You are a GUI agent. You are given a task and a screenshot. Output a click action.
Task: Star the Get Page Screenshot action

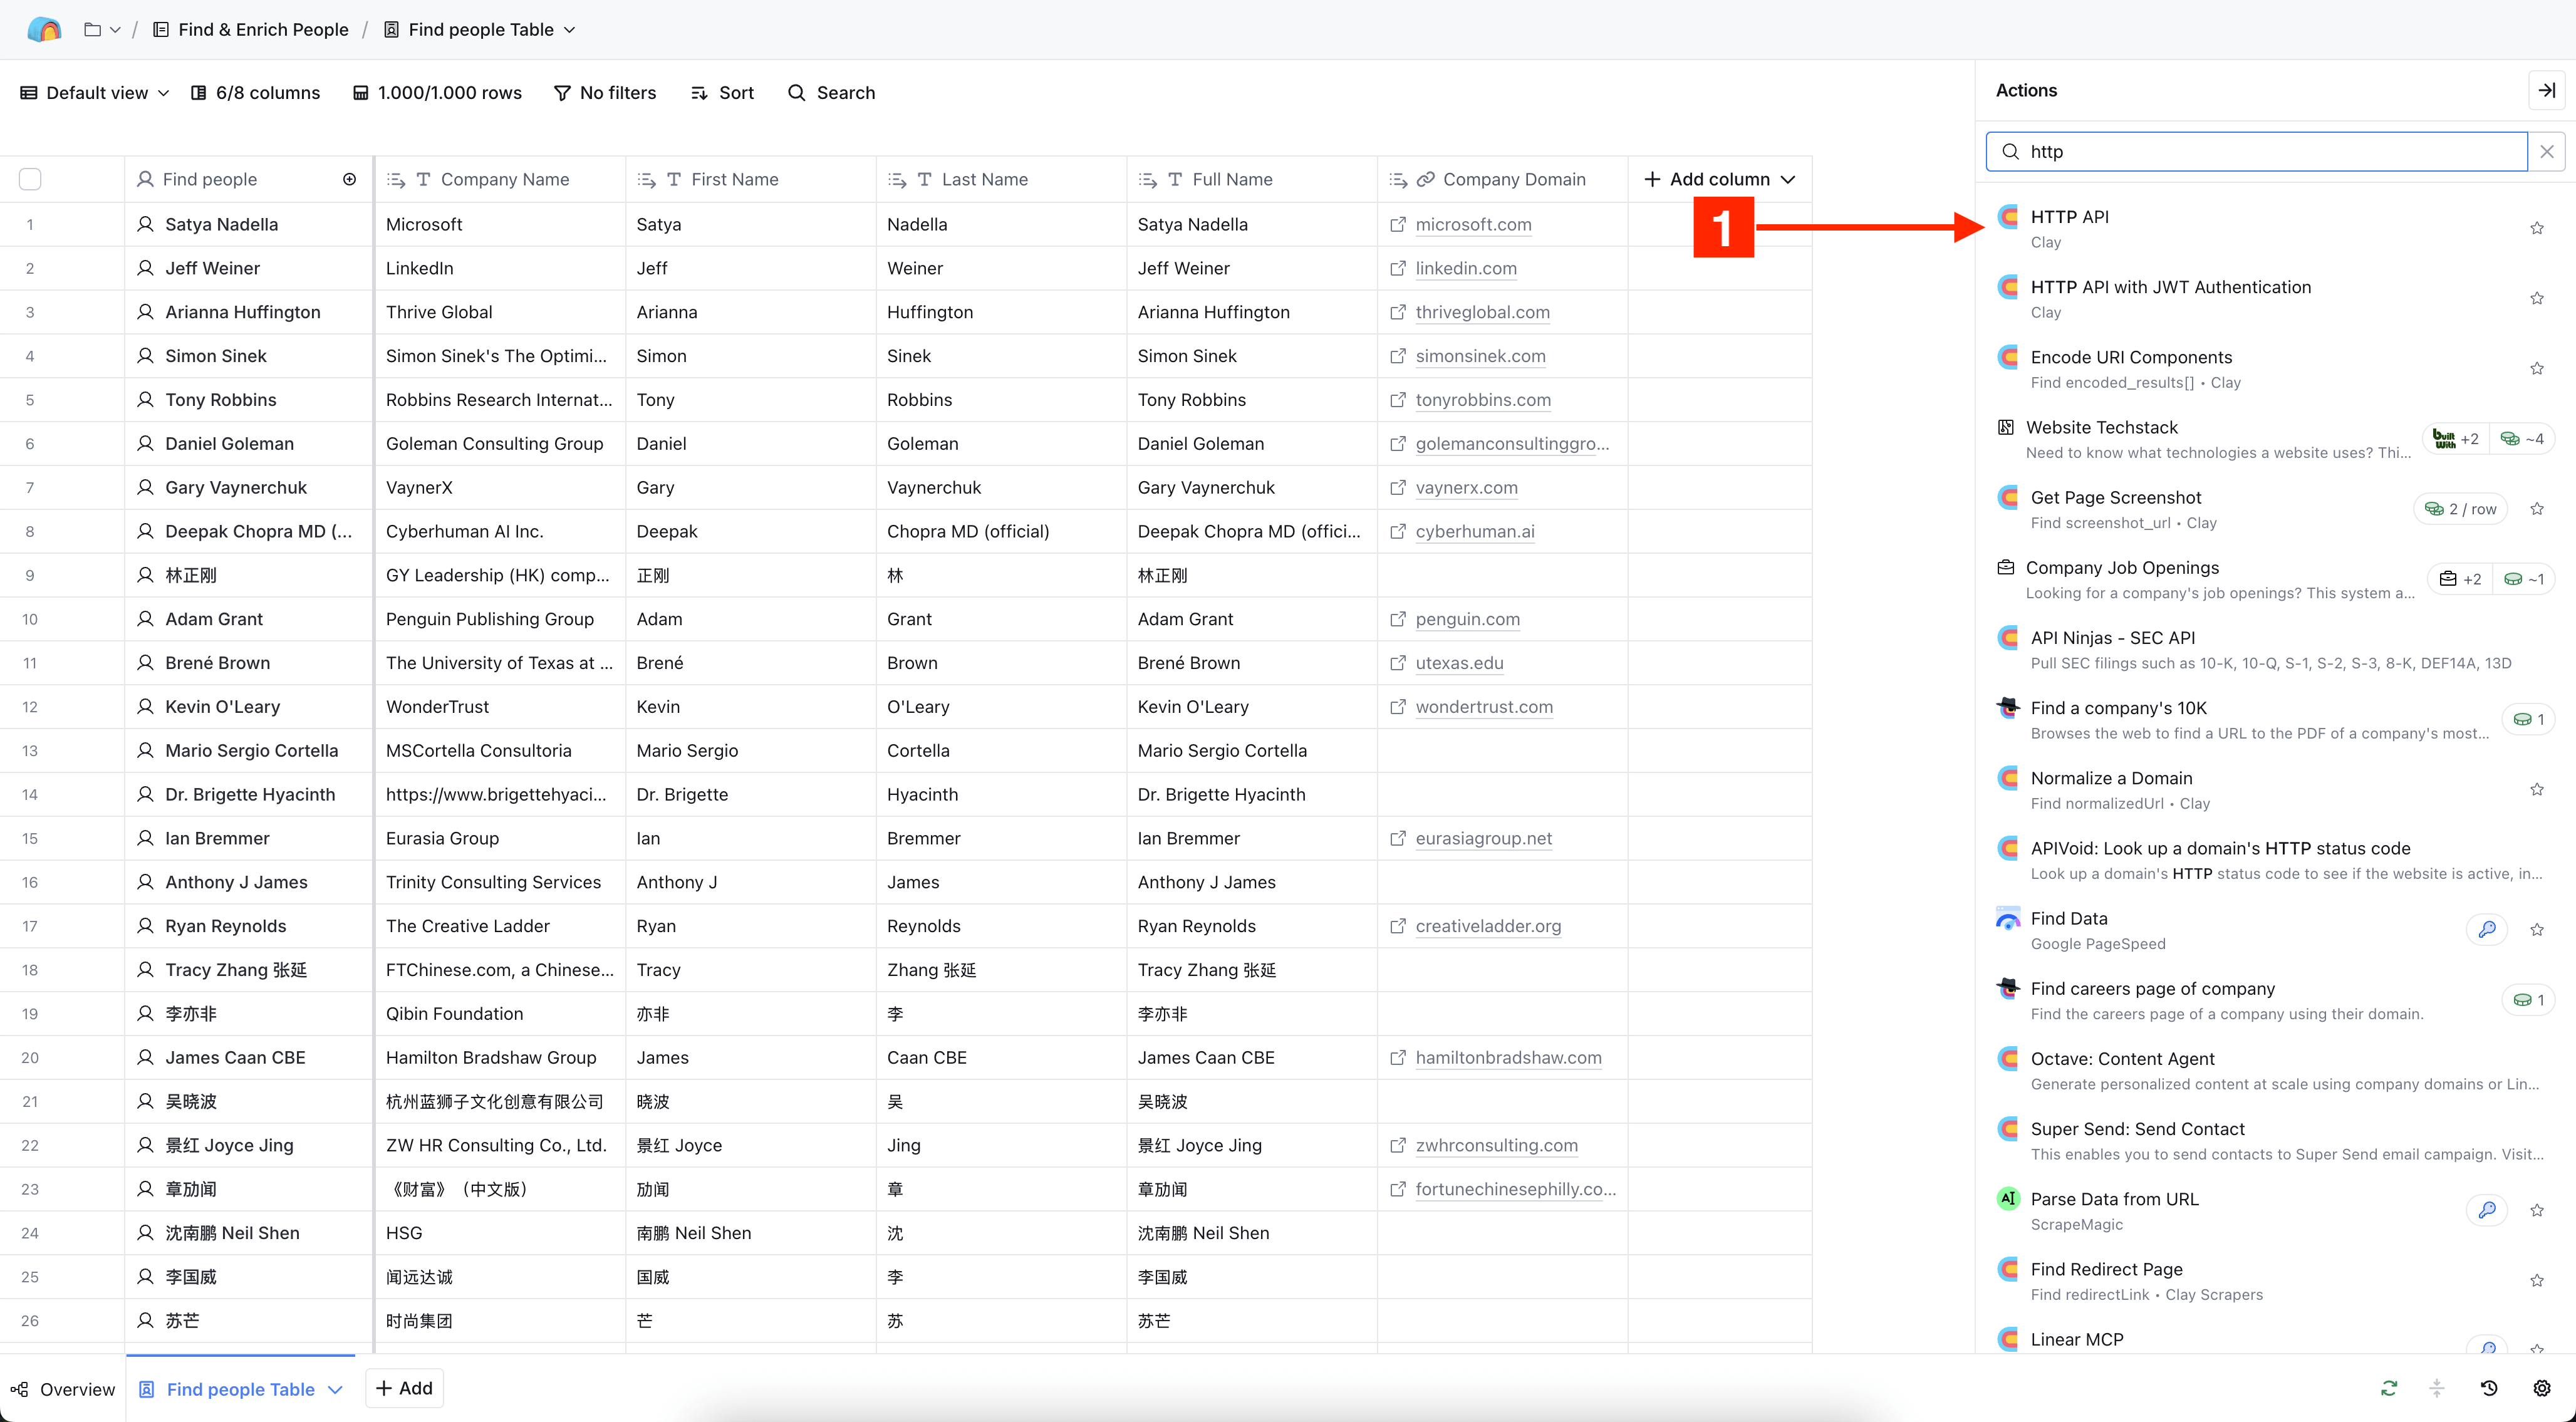(x=2537, y=508)
